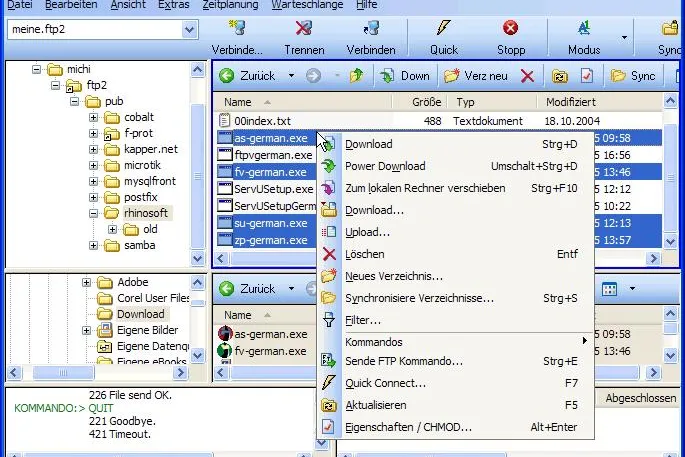
Task: Collapse the rhinosoft folder node
Action: [x=93, y=213]
